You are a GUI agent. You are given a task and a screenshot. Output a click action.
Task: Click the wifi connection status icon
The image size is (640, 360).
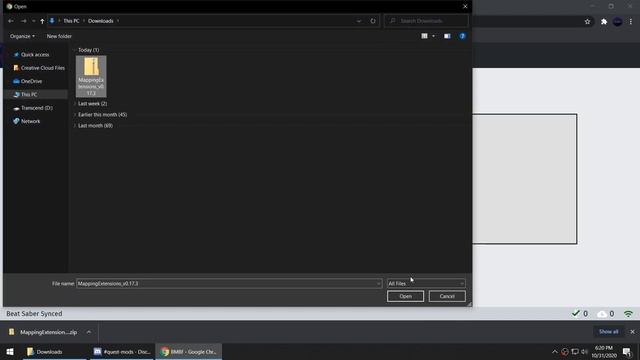[628, 314]
